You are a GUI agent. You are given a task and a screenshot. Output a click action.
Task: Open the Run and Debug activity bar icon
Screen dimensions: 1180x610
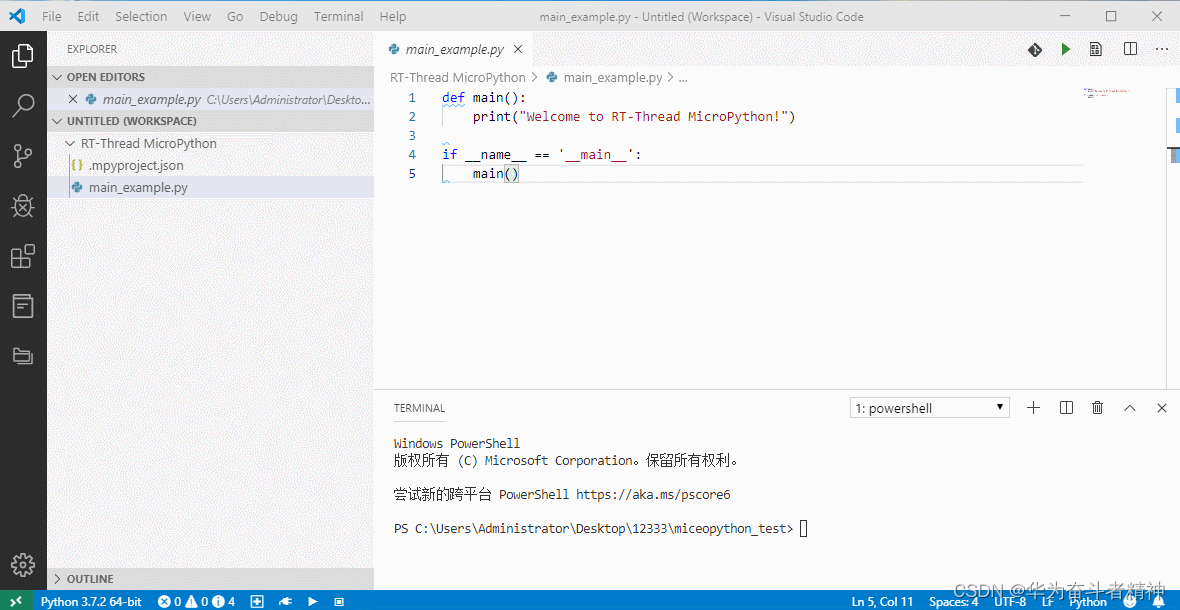(x=24, y=205)
